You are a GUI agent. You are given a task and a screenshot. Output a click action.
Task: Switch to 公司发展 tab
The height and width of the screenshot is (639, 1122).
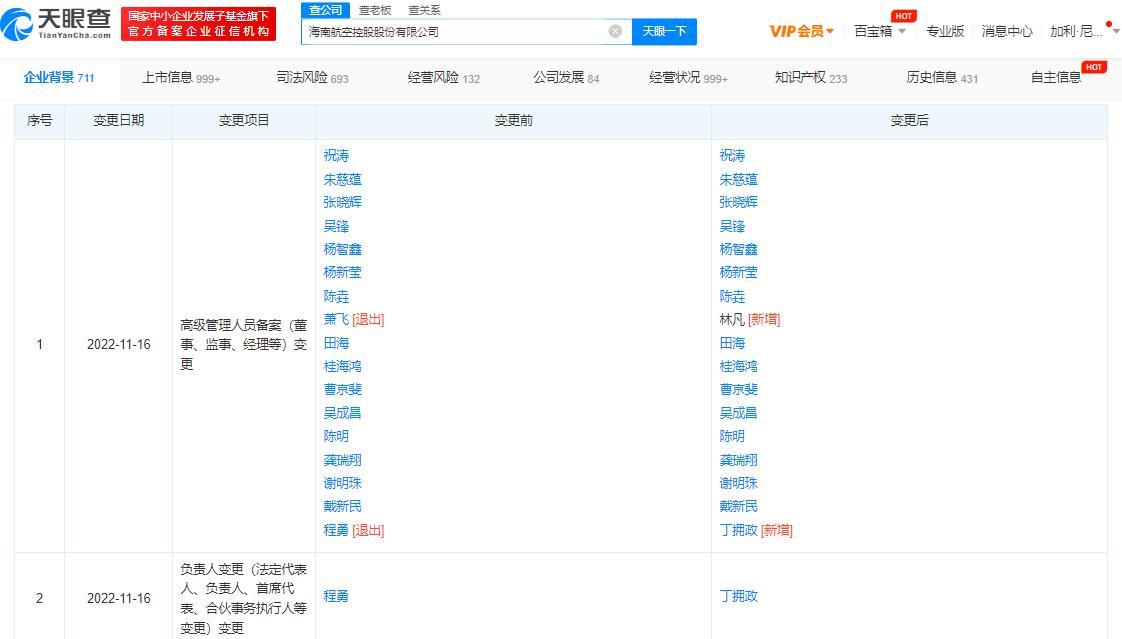[566, 77]
